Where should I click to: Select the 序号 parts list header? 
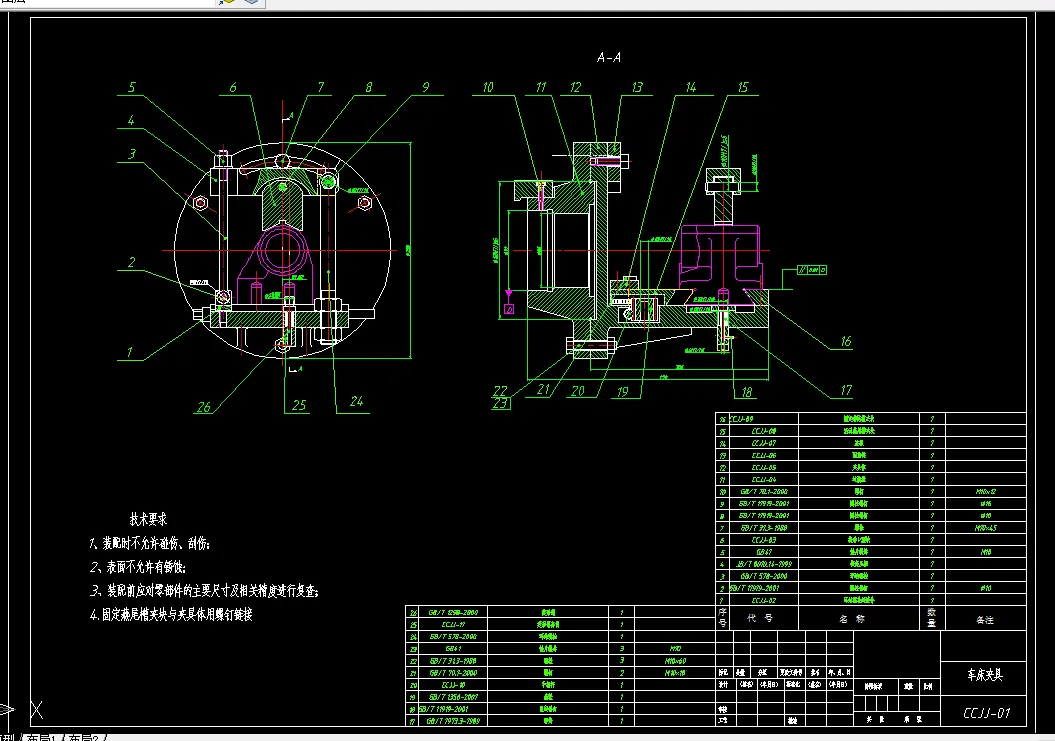coord(723,619)
